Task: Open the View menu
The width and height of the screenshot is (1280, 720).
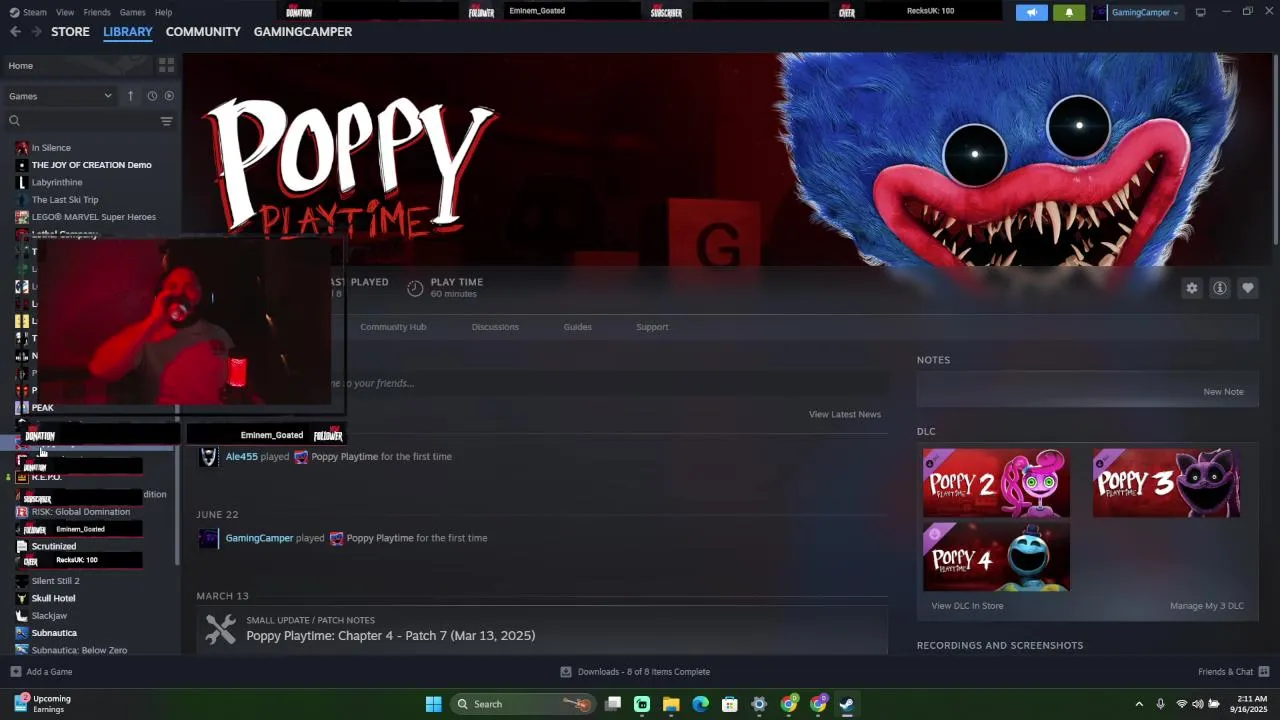Action: pos(65,12)
